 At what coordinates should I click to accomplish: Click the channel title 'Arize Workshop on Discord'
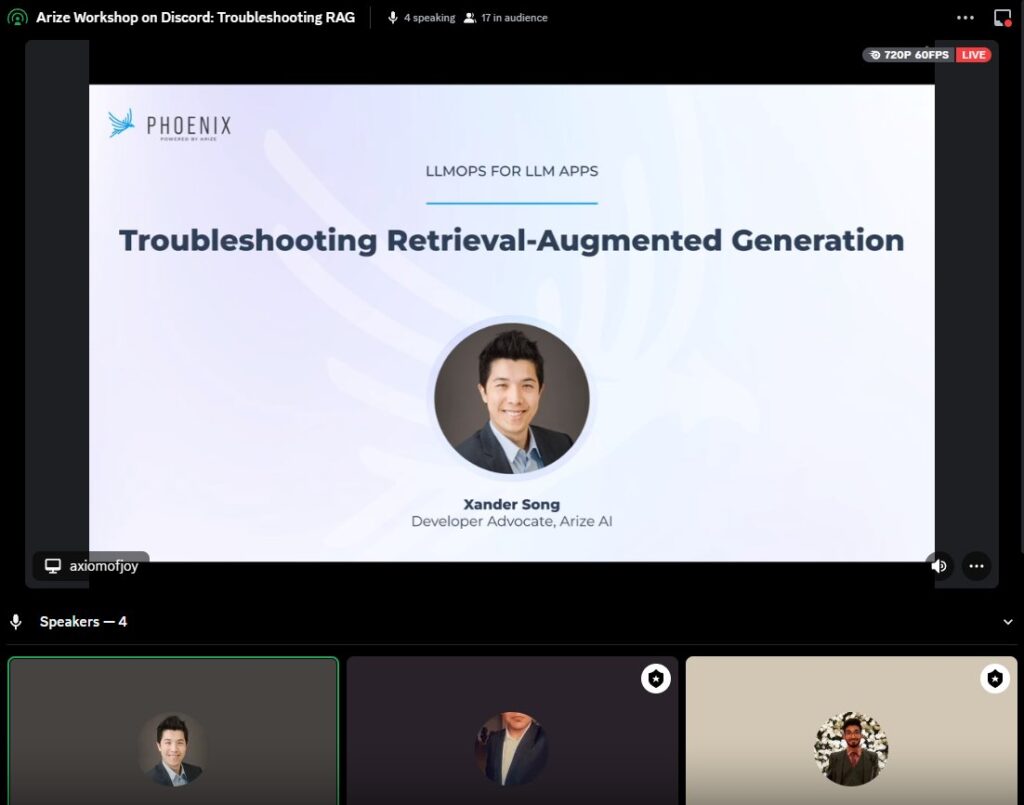[x=196, y=17]
